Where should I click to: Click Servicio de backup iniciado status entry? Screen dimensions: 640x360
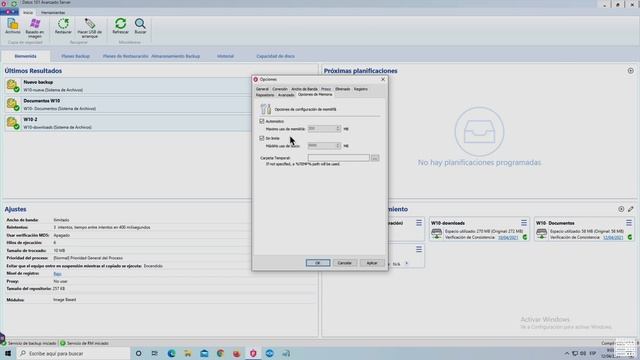click(x=29, y=343)
